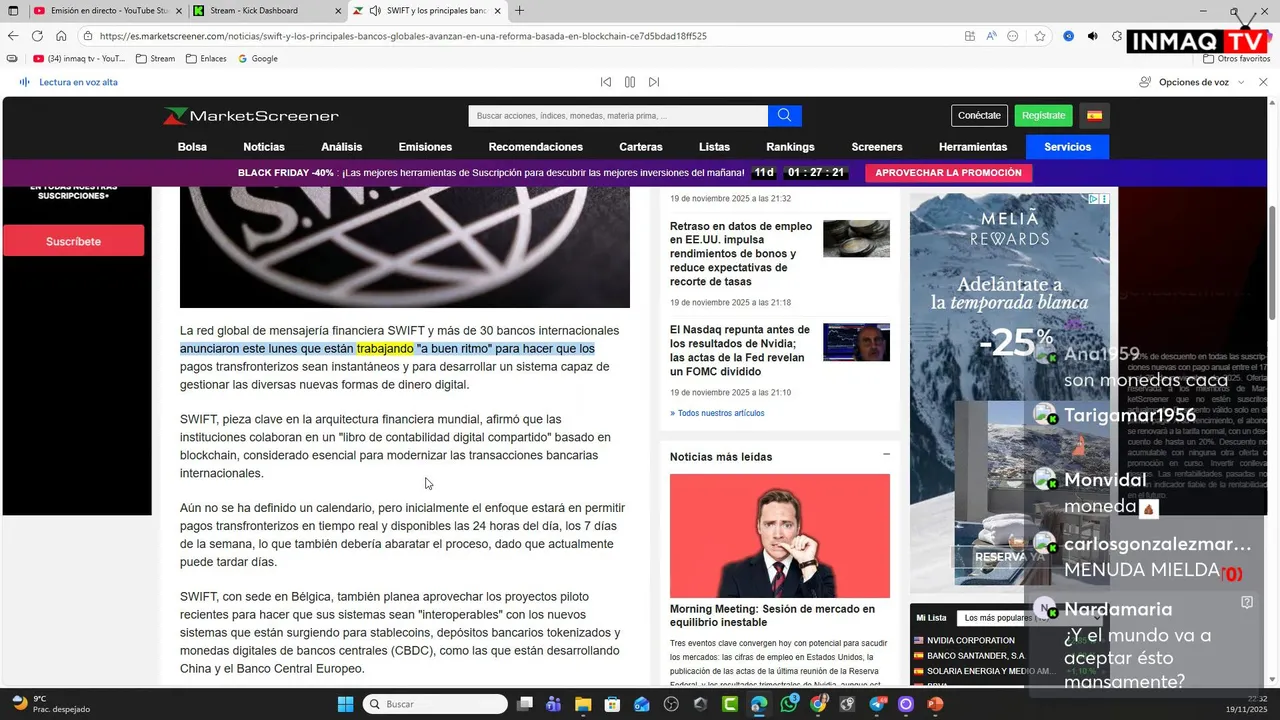
Task: Click the address bar URL
Action: click(403, 36)
